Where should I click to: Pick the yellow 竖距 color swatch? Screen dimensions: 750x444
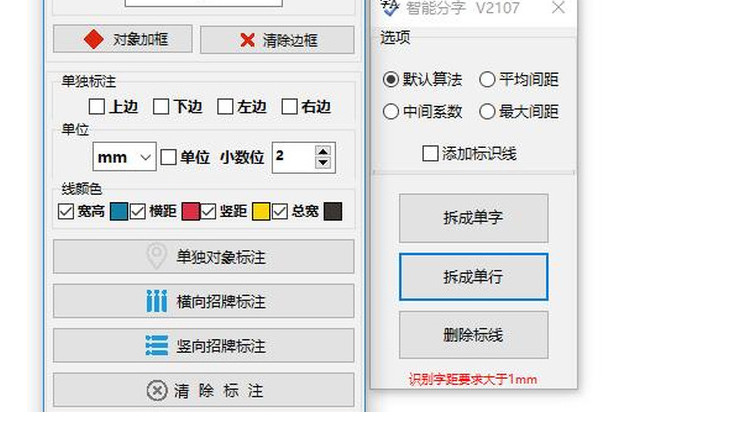[x=261, y=211]
